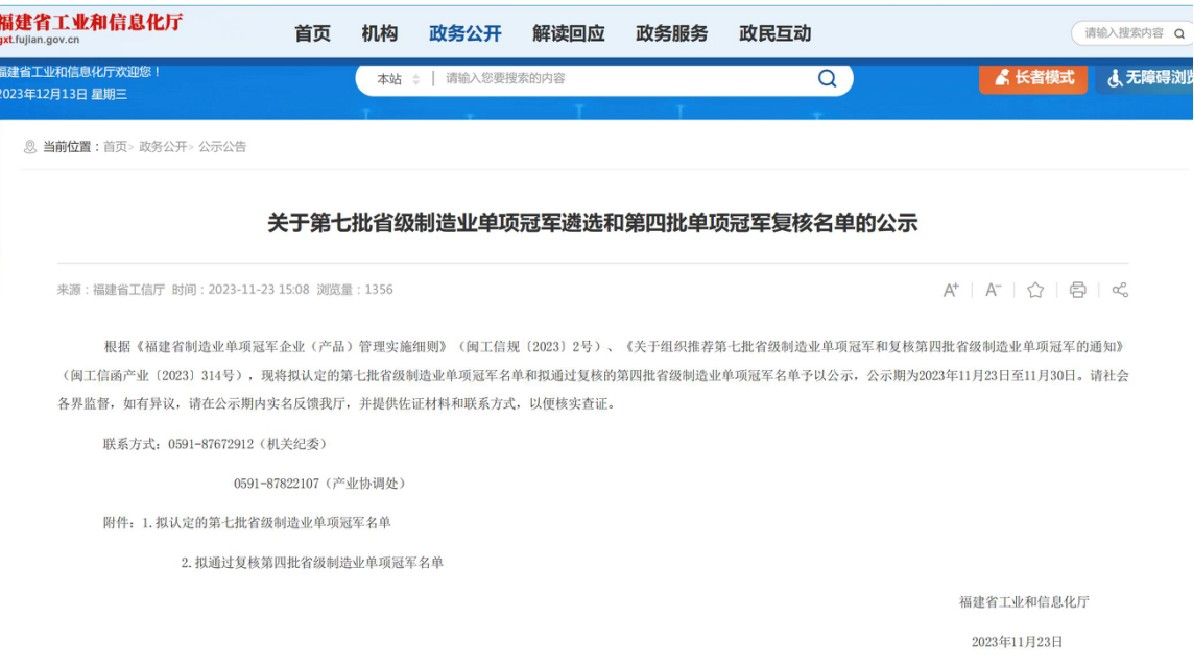Click the printer icon to print article
The image size is (1194, 669).
click(x=1077, y=290)
